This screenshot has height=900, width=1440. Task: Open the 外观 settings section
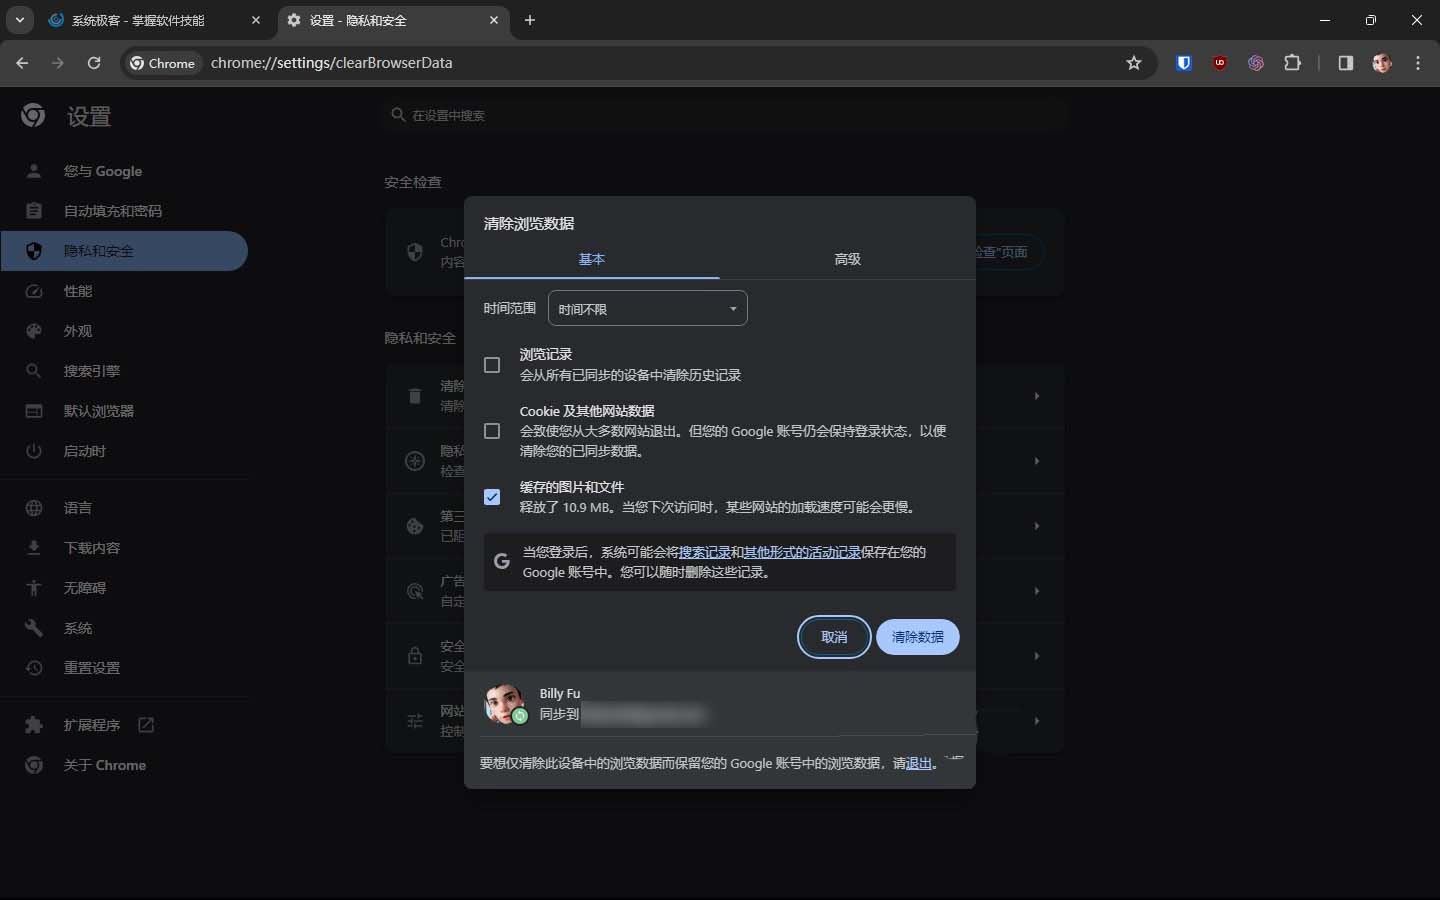[124, 331]
